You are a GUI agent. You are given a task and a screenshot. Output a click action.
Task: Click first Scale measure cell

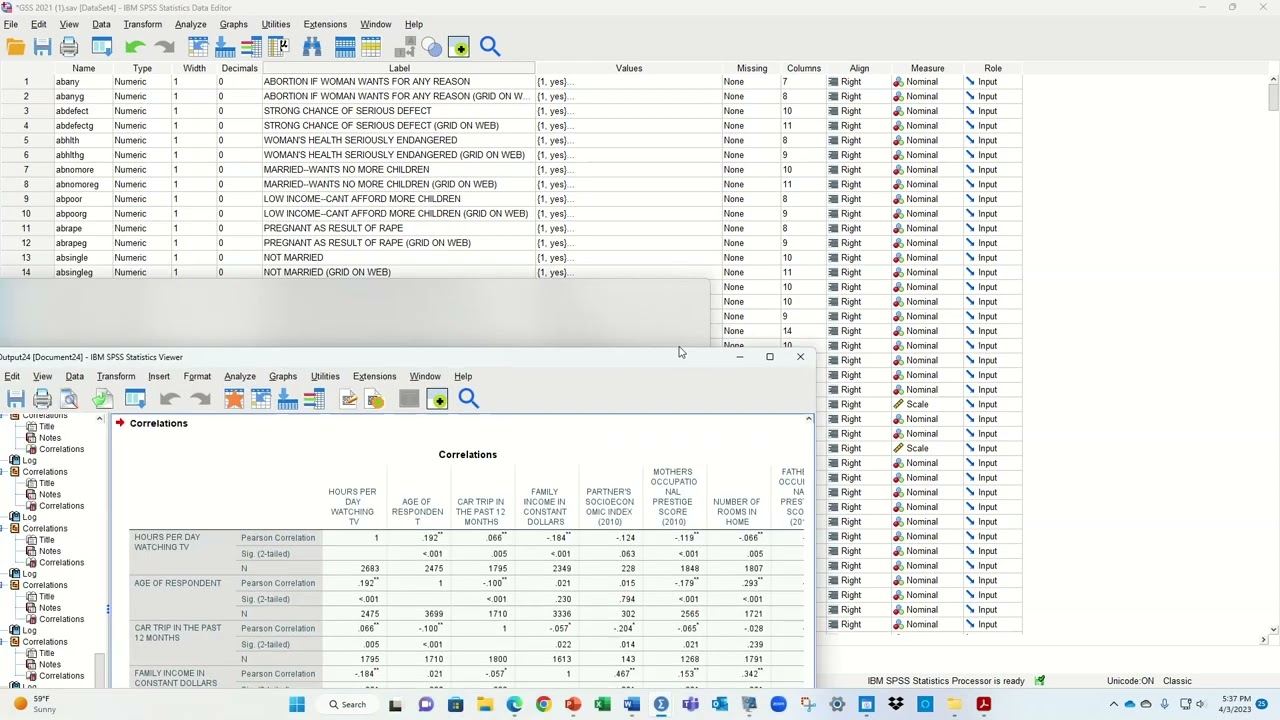pos(927,404)
